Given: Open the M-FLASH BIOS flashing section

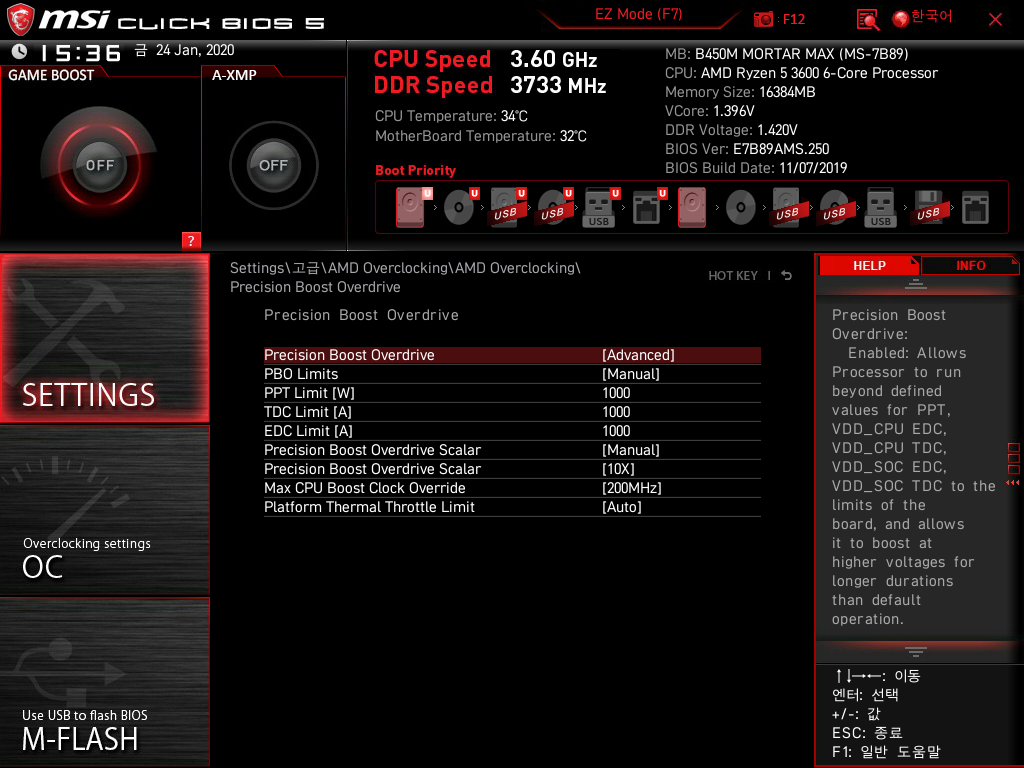Looking at the screenshot, I should (x=104, y=682).
